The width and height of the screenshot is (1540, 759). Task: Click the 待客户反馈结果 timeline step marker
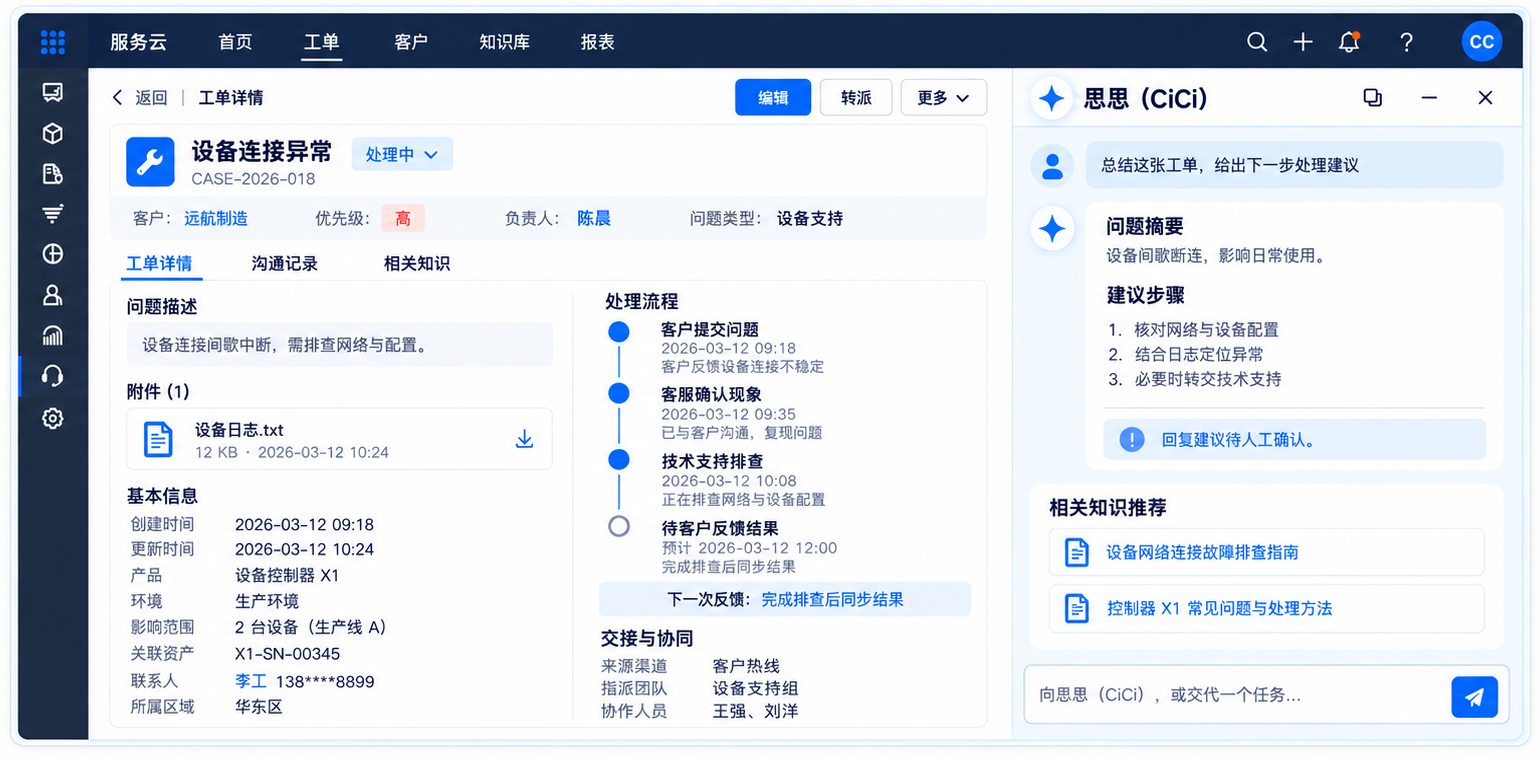point(619,526)
